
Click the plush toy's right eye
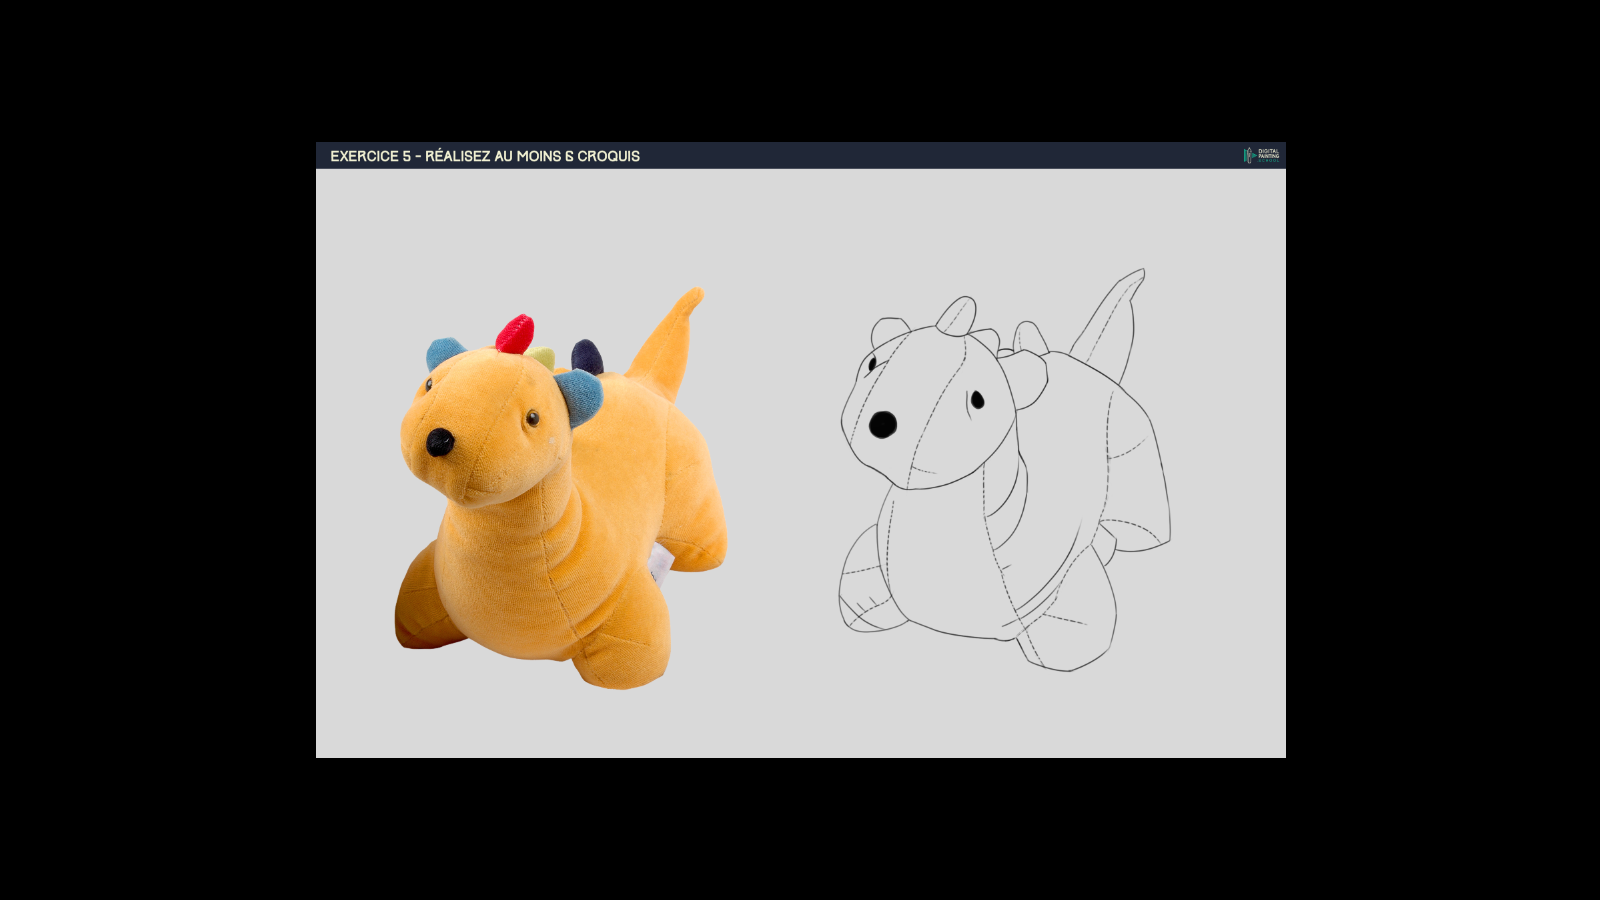(533, 417)
